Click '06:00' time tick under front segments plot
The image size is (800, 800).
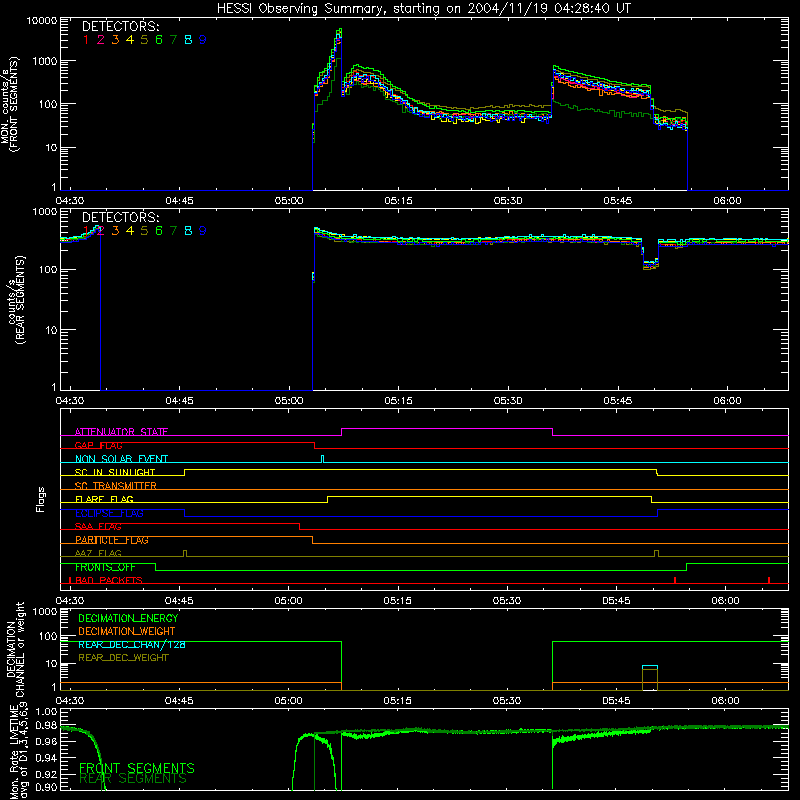pyautogui.click(x=727, y=201)
